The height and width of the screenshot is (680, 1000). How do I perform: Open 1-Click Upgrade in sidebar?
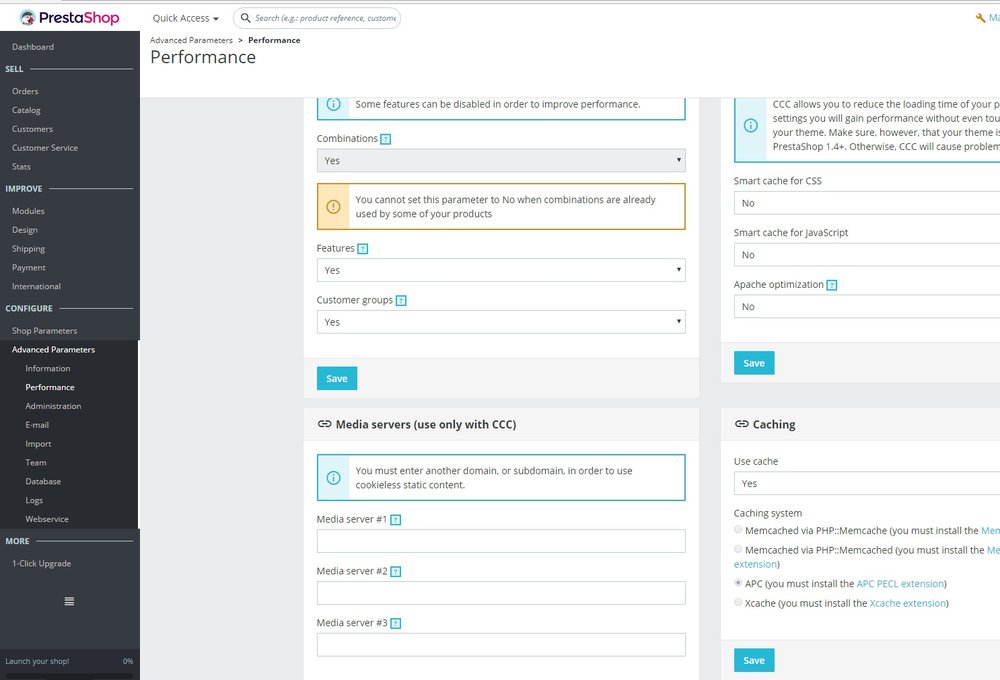41,564
